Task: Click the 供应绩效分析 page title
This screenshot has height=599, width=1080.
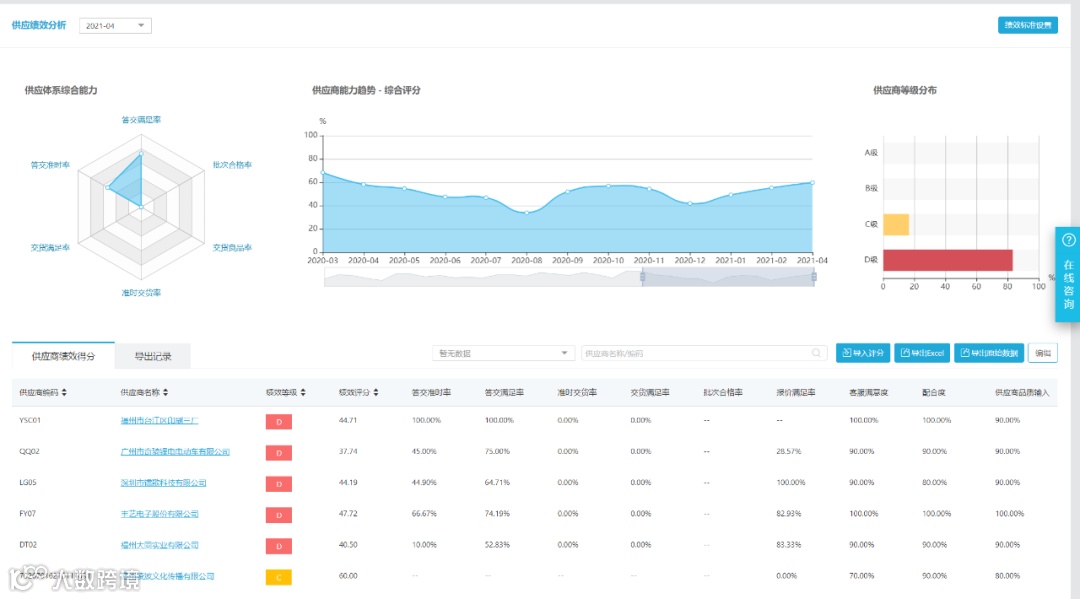Action: pos(39,25)
